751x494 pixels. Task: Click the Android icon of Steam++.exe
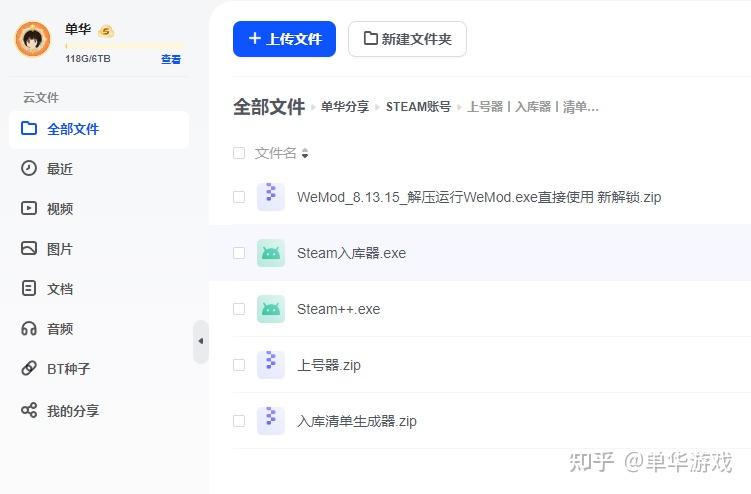[x=271, y=309]
